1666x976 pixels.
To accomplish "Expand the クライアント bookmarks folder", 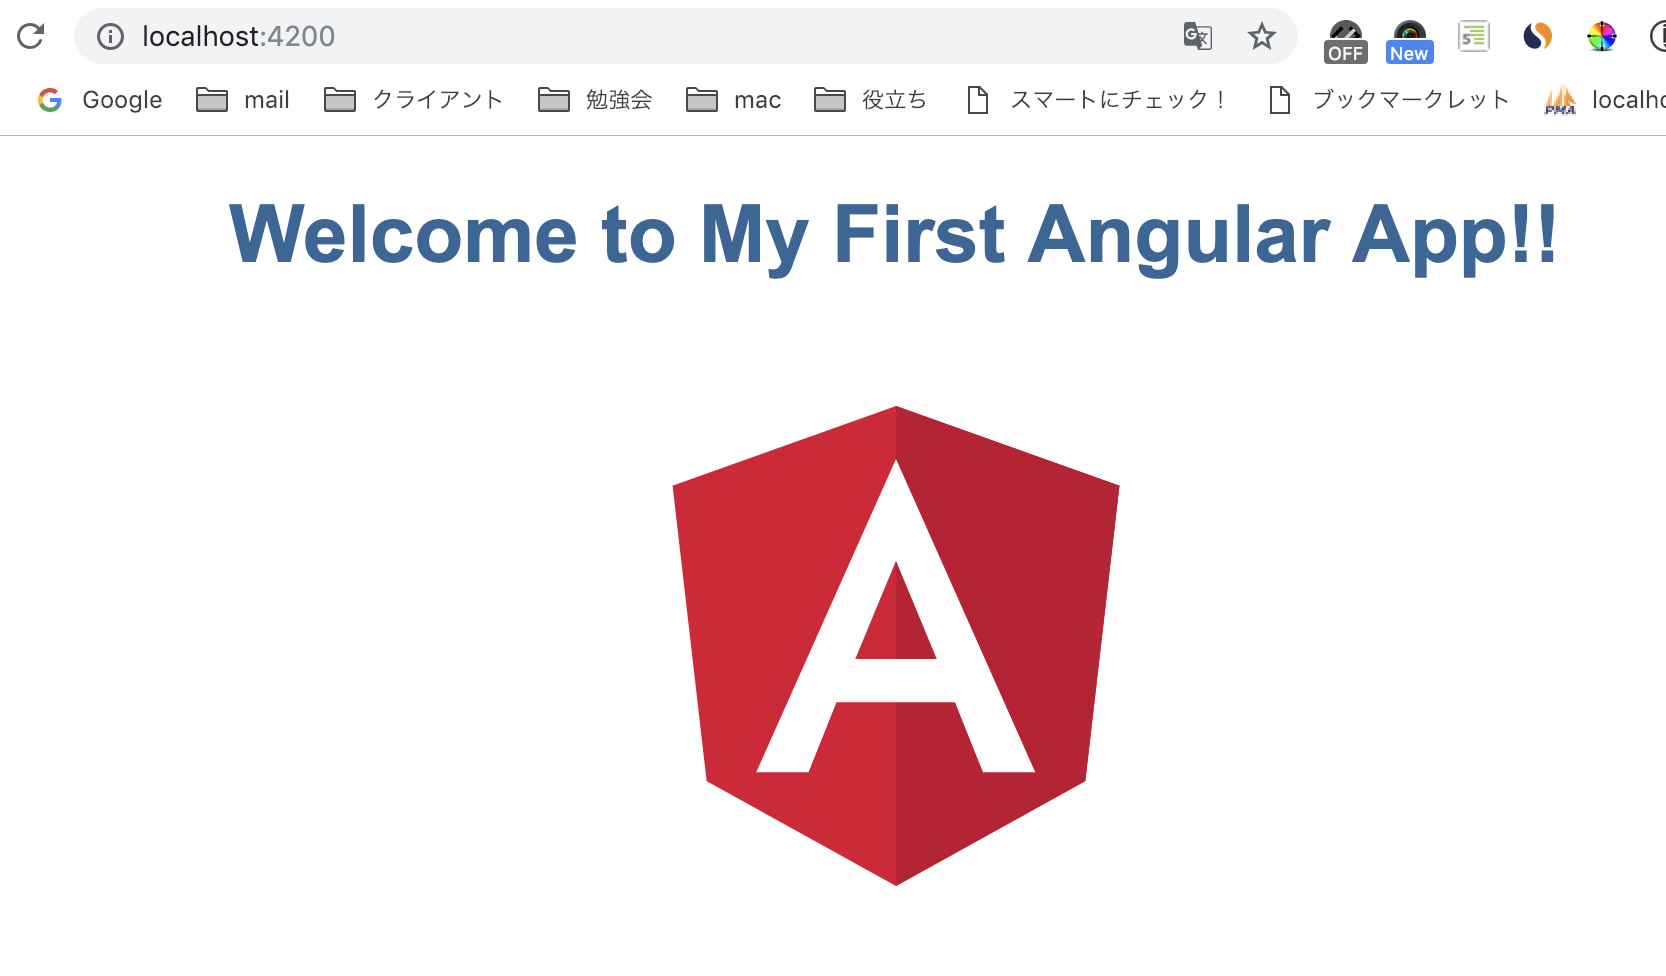I will (412, 99).
